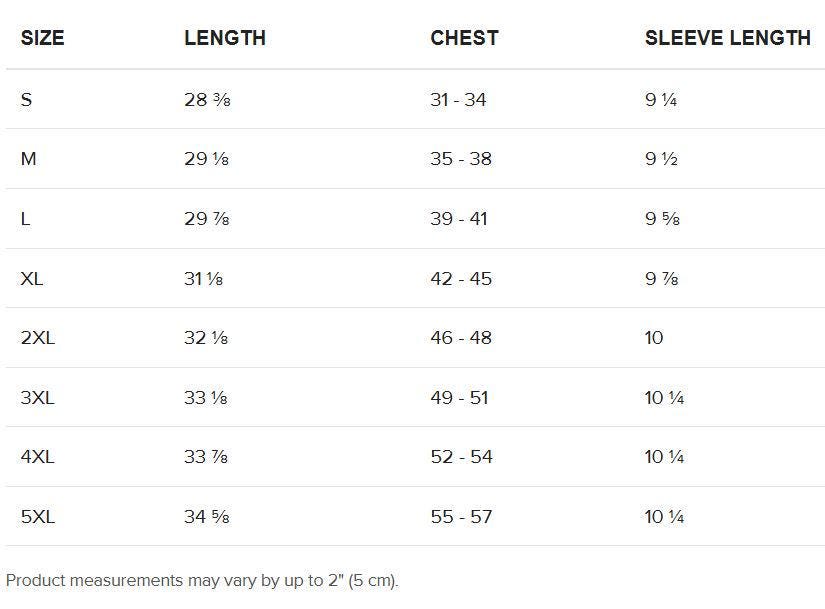Image resolution: width=825 pixels, height=609 pixels.
Task: Click the SIZE column header
Action: tap(42, 39)
